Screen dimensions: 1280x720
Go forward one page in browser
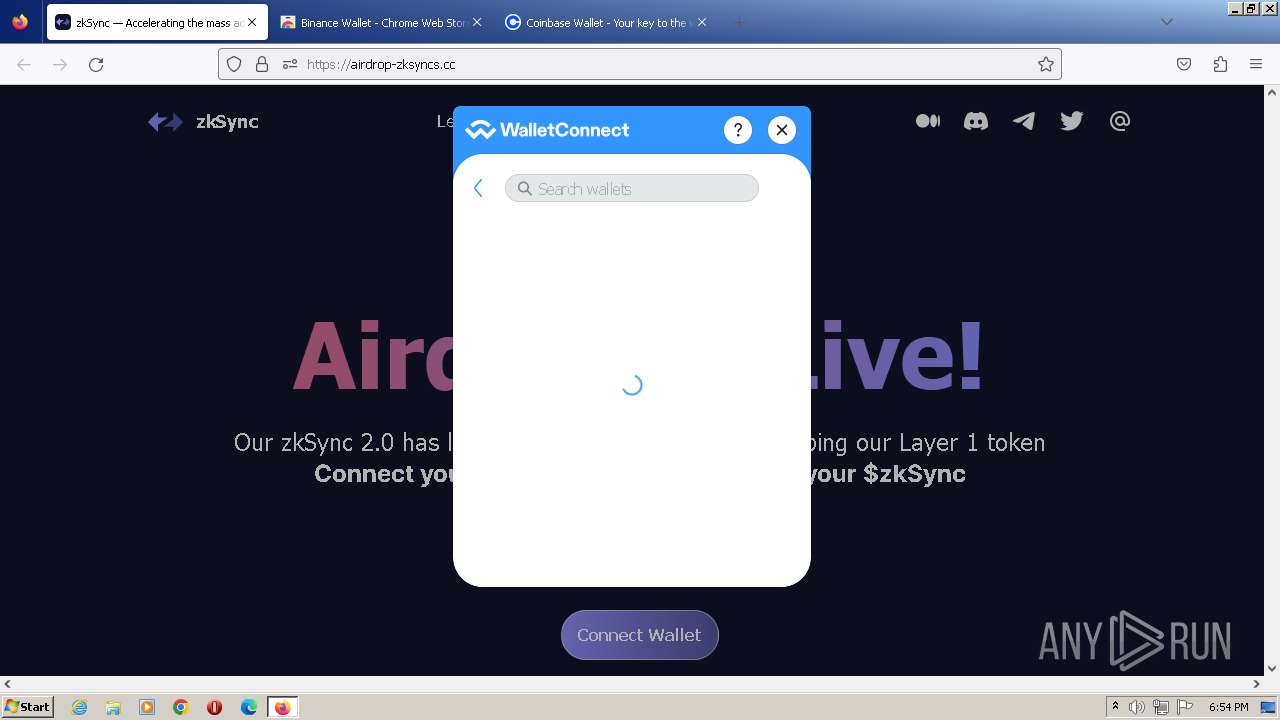click(x=60, y=64)
